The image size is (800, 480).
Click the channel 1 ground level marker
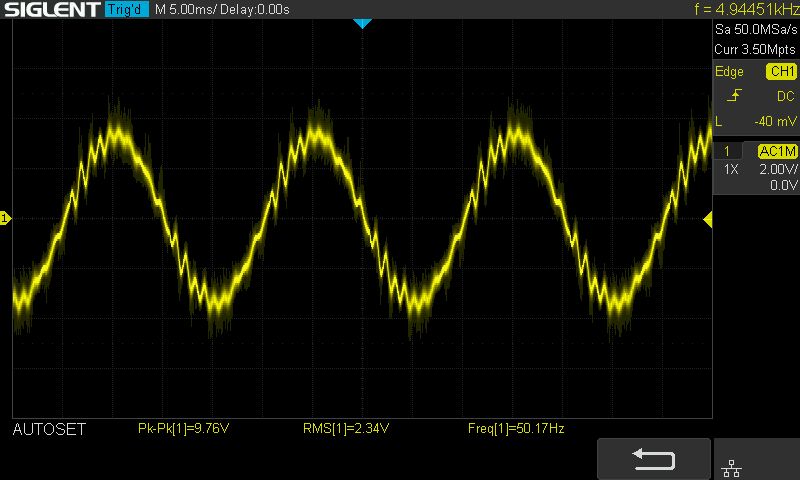tap(5, 218)
